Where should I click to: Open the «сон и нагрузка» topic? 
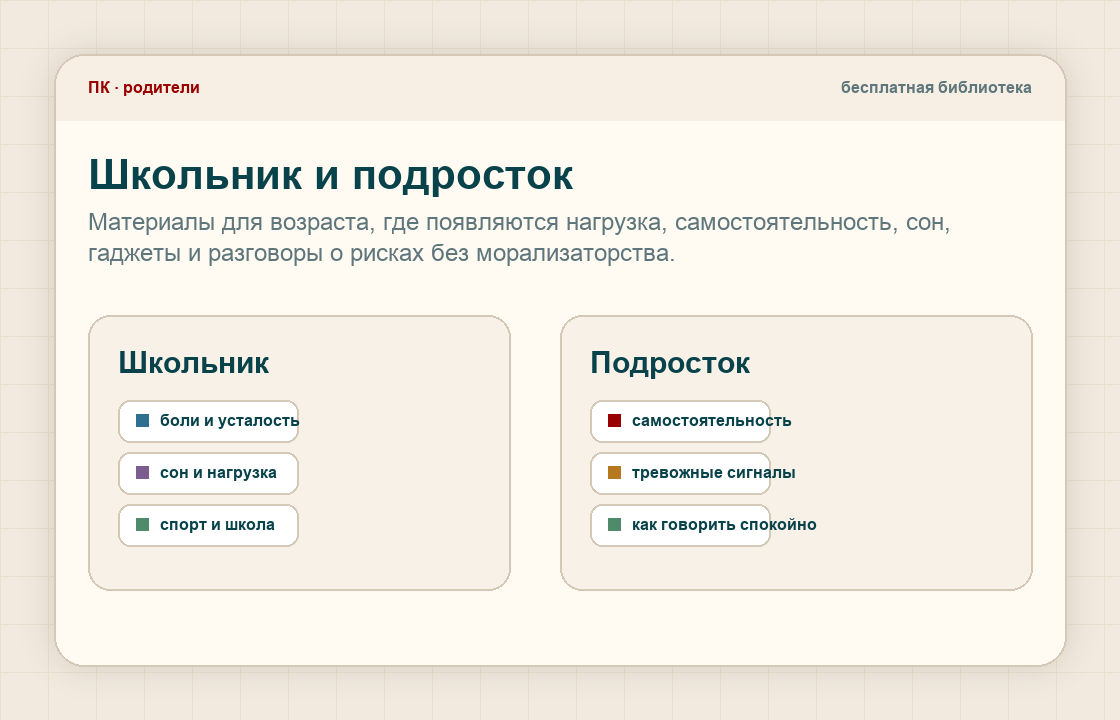[209, 474]
